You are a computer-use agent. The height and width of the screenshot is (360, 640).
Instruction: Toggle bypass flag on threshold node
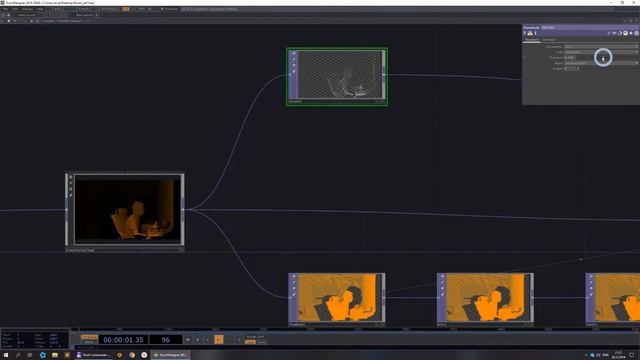[293, 65]
